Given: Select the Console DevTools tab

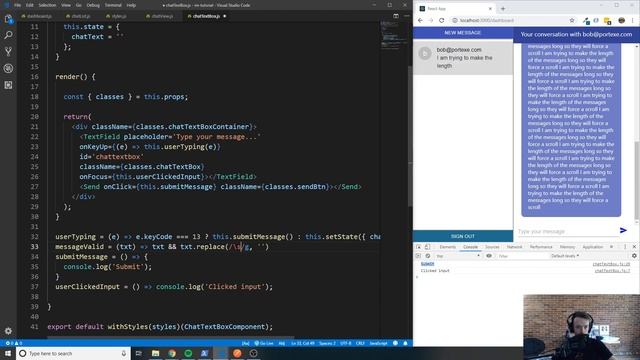Looking at the screenshot, I should 470,247.
